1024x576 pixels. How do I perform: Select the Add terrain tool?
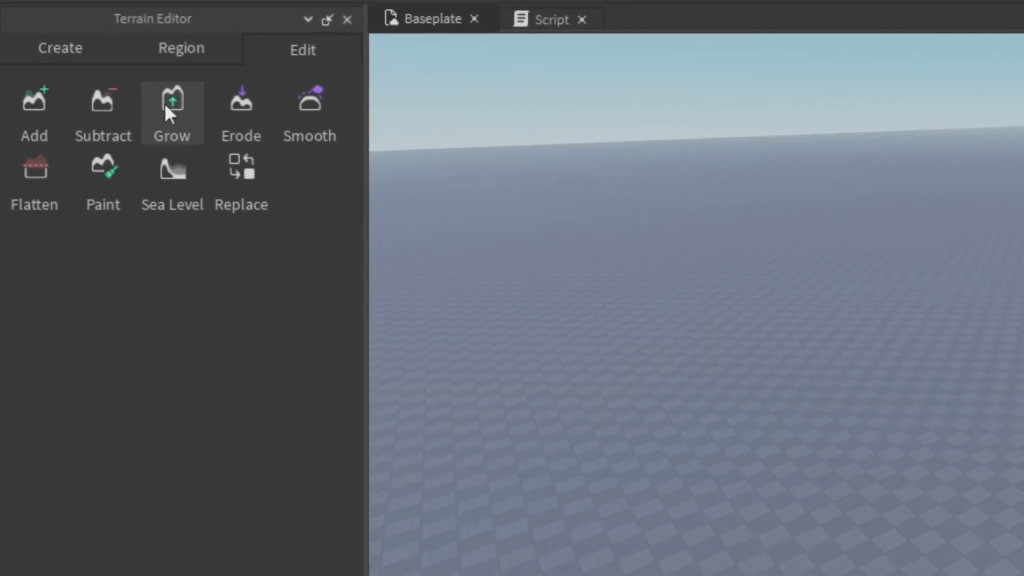click(34, 114)
